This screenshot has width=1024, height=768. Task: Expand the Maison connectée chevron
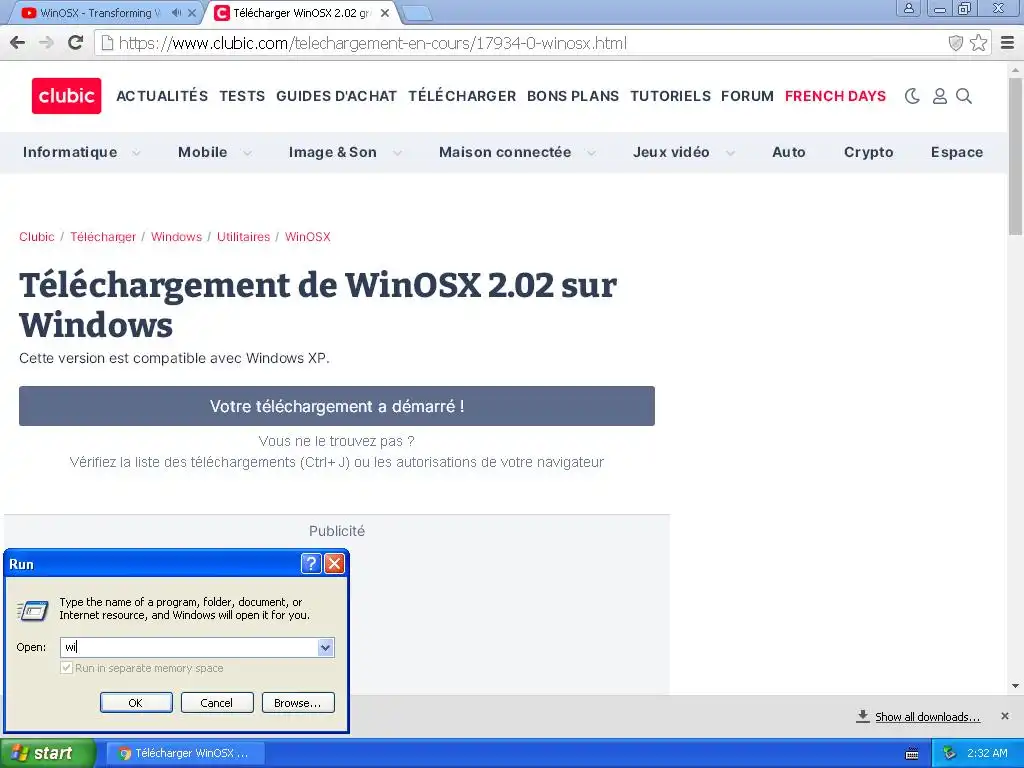[591, 153]
